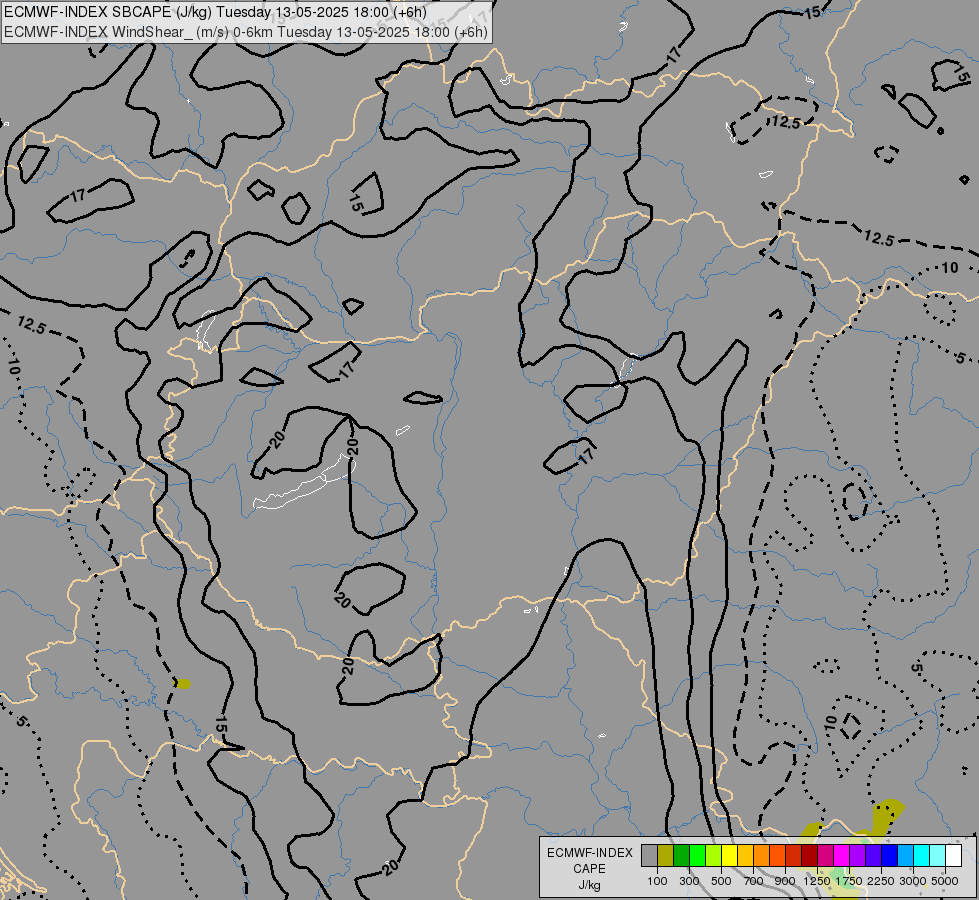Viewport: 979px width, 900px height.
Task: Click the CAPE label in legend
Action: [x=589, y=869]
